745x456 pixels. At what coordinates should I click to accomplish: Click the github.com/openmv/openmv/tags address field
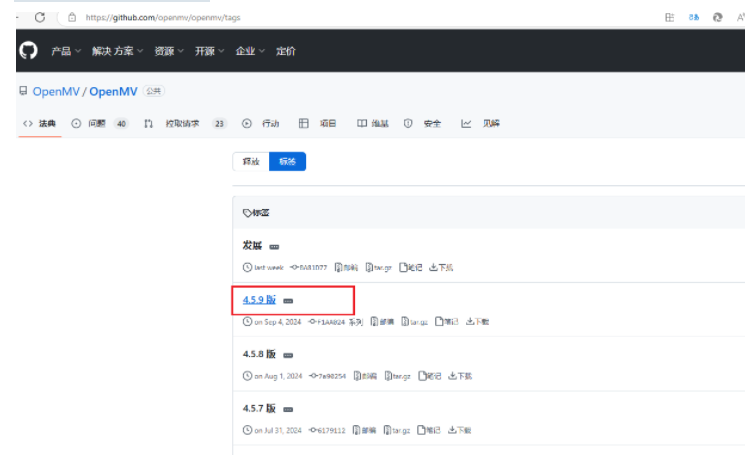click(163, 18)
